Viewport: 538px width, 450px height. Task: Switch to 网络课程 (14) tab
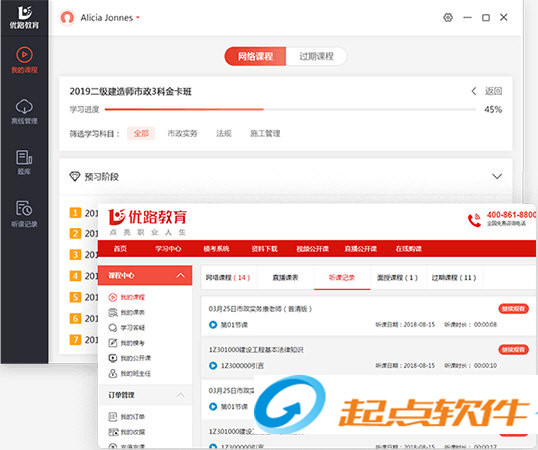point(228,277)
